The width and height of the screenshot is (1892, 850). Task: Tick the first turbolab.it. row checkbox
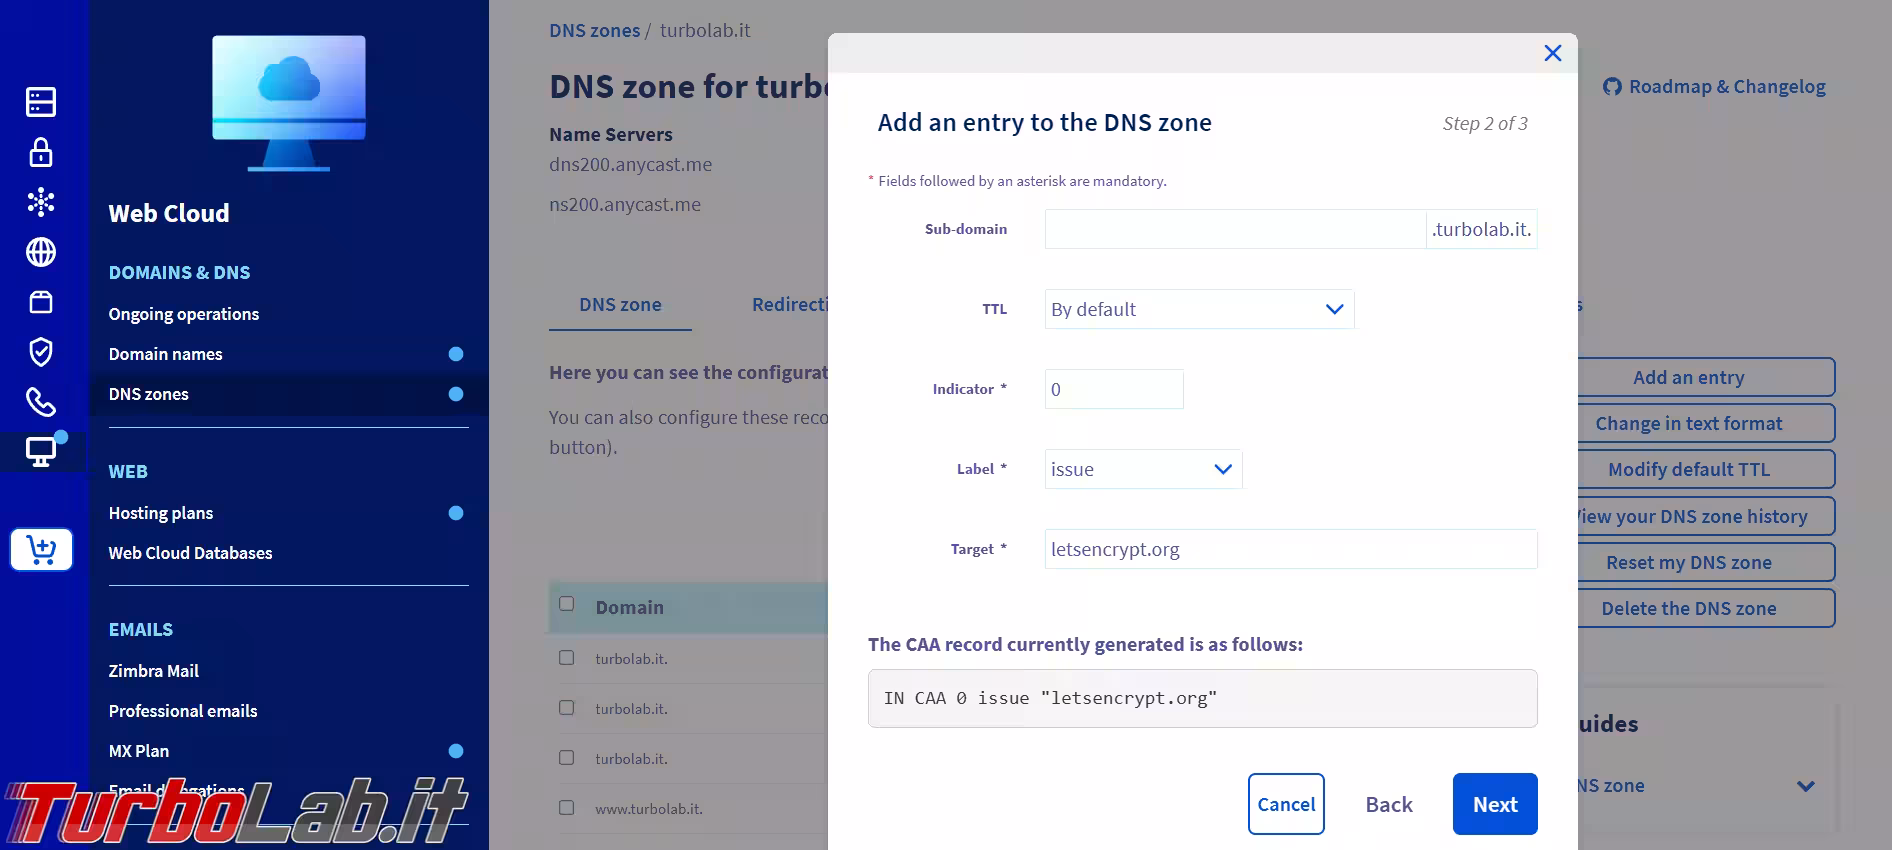(567, 658)
